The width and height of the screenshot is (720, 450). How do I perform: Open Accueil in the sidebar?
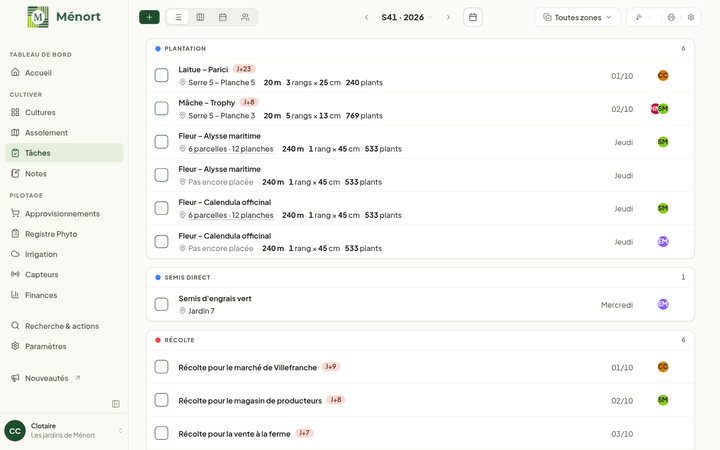point(64,73)
